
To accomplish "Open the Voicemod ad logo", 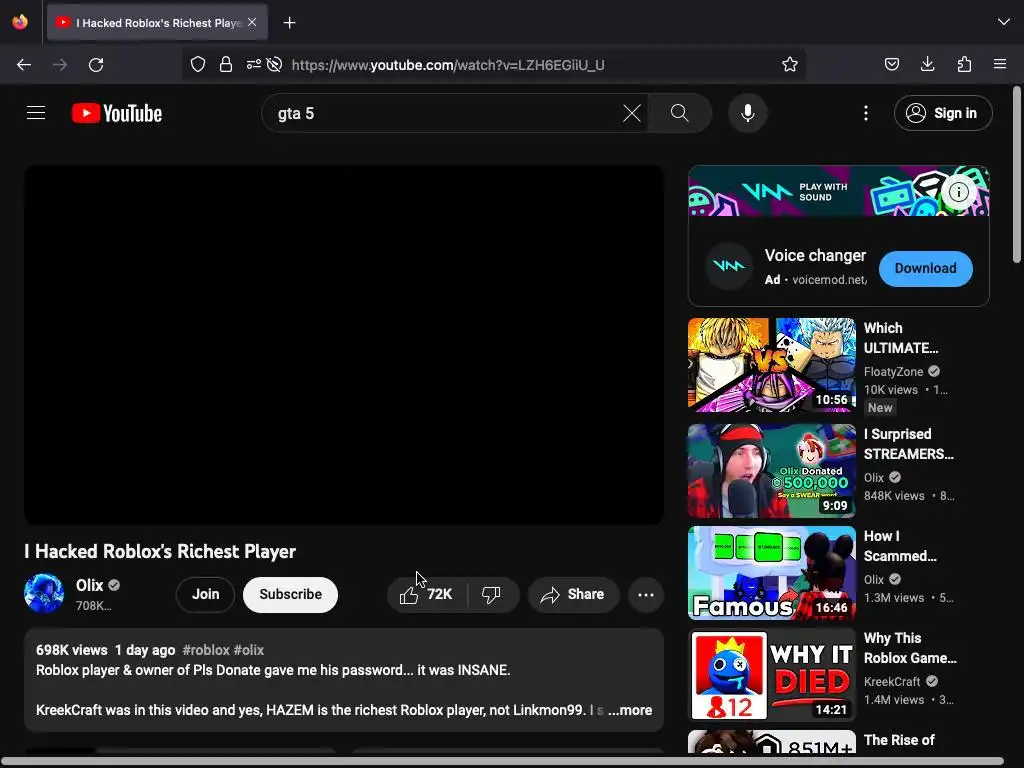I will tap(729, 266).
